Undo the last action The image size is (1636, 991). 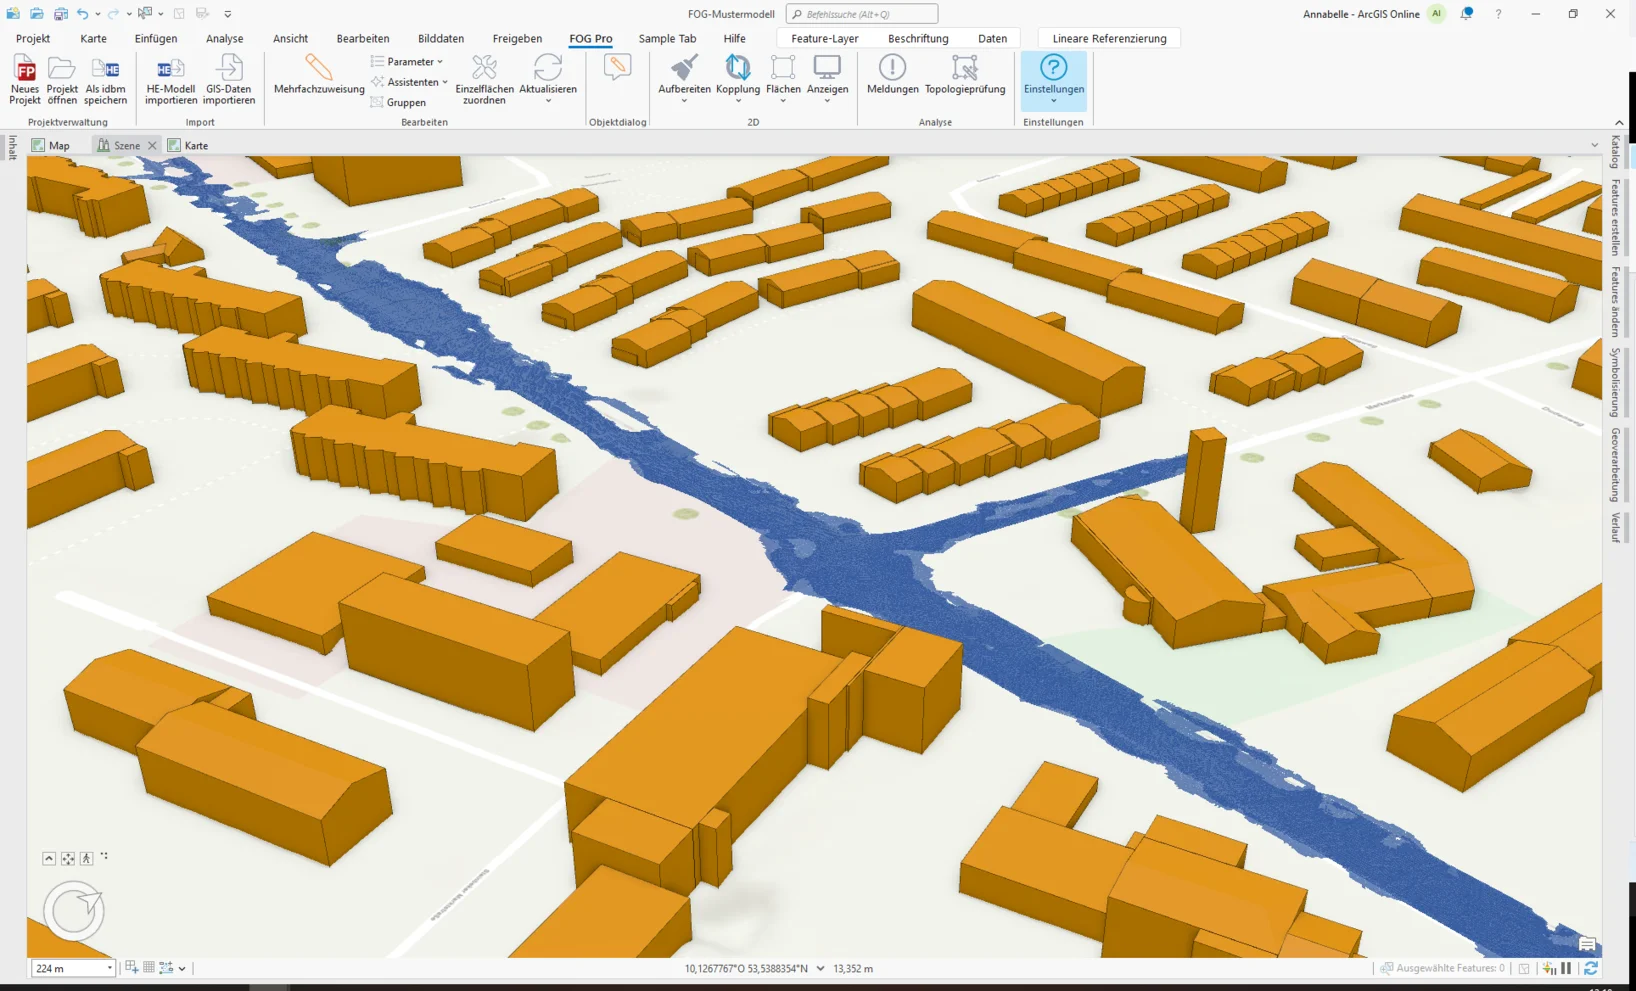tap(83, 14)
